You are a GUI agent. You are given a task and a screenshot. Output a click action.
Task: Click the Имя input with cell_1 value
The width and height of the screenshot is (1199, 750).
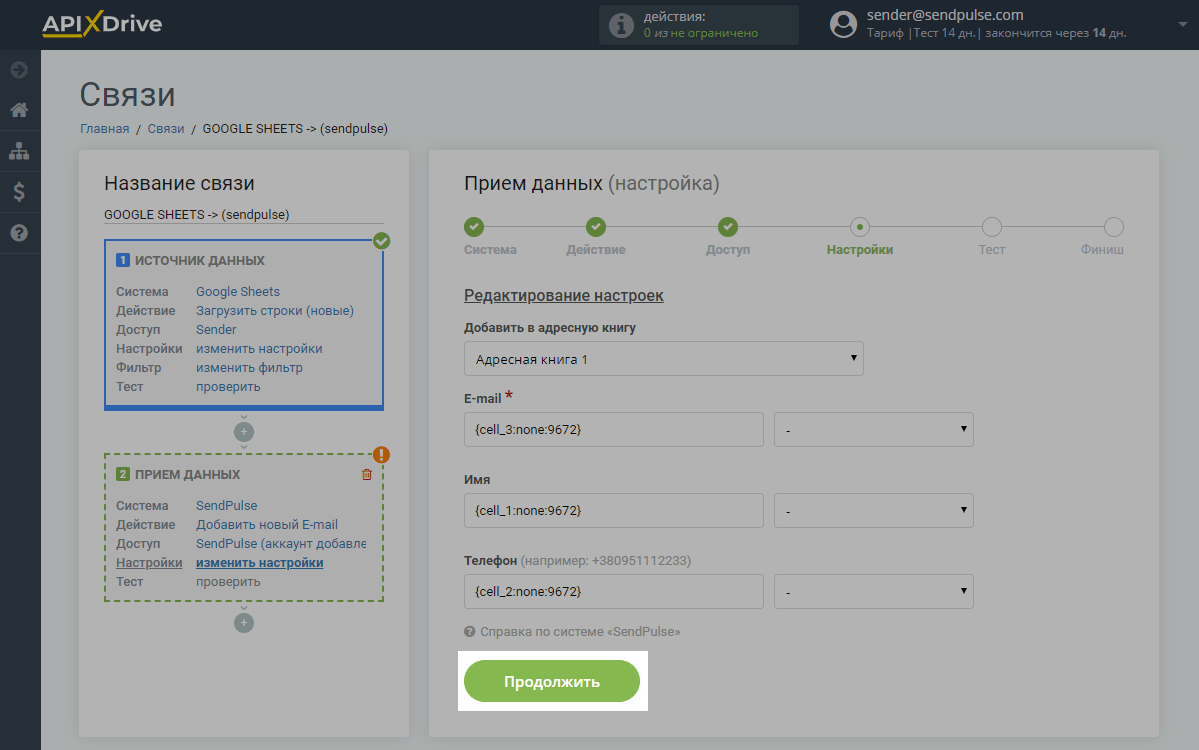click(613, 511)
